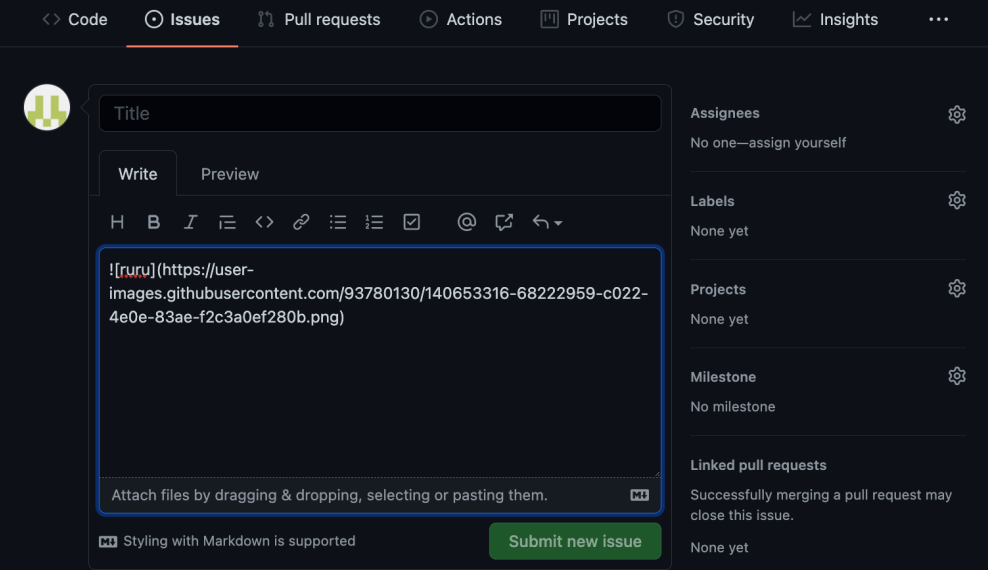Insert a task list checkbox
The width and height of the screenshot is (988, 570).
[411, 222]
